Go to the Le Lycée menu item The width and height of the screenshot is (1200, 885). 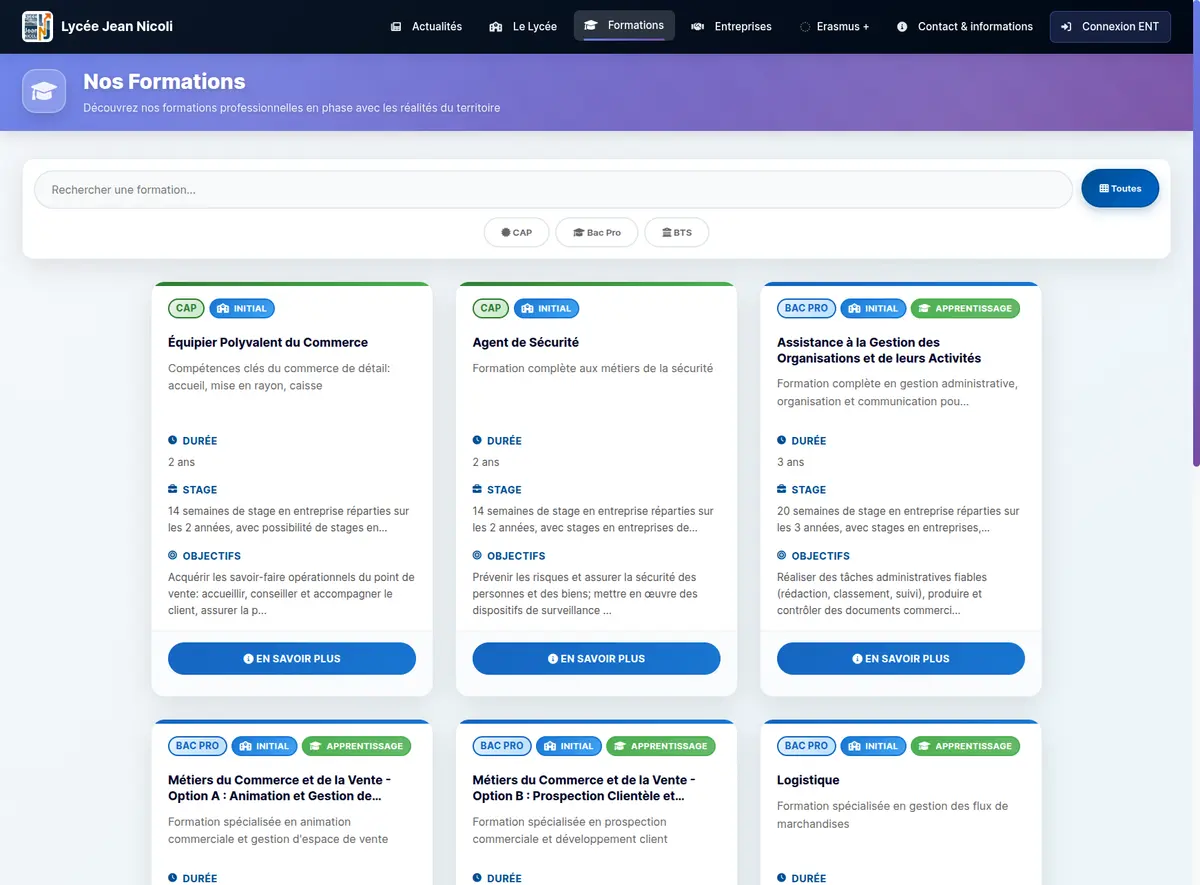(x=523, y=26)
